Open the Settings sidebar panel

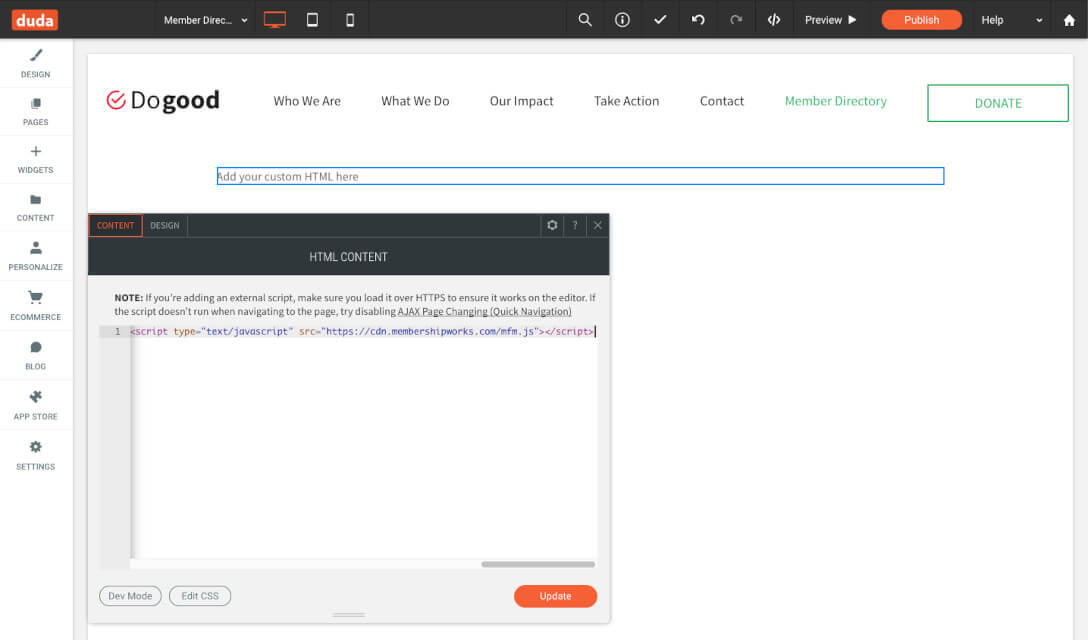tap(35, 455)
